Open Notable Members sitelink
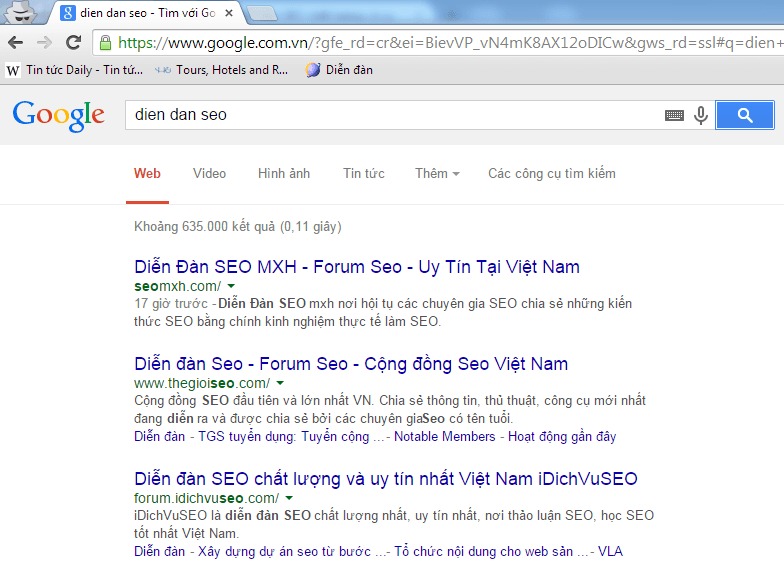 point(444,436)
